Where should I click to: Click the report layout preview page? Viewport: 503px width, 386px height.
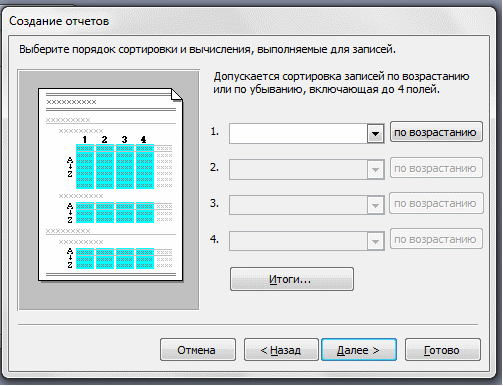110,185
